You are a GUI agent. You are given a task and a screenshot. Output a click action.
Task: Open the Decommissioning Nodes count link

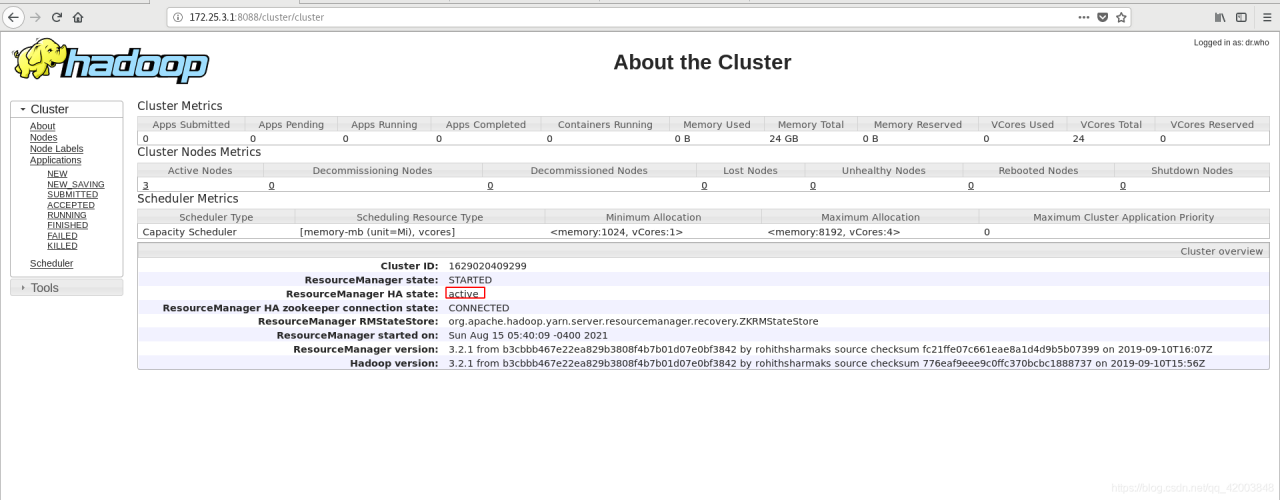click(272, 185)
